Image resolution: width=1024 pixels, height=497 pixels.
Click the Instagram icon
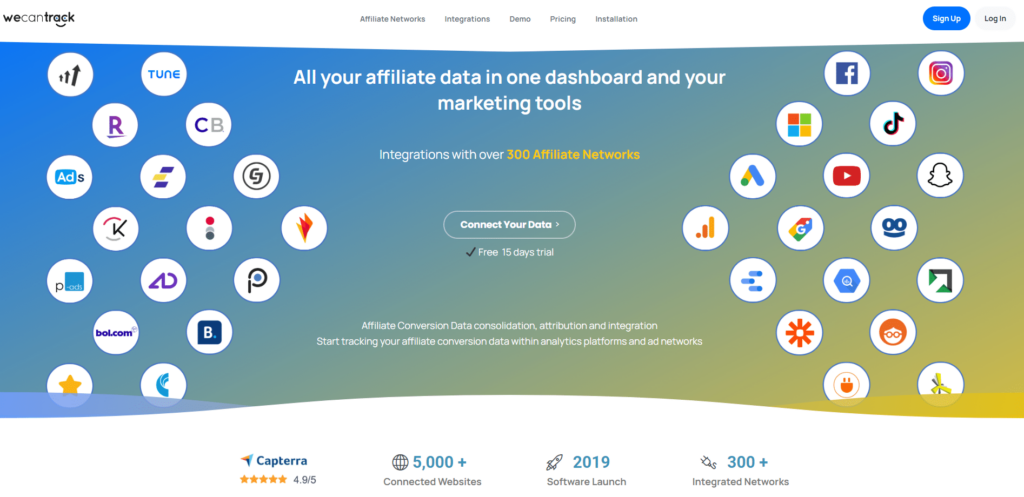(941, 74)
